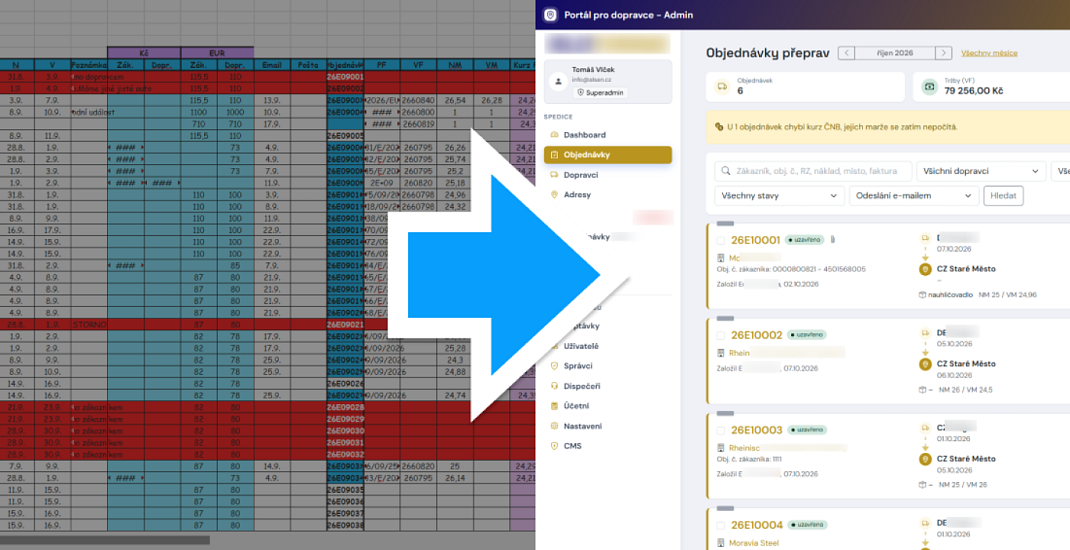This screenshot has height=550, width=1070.
Task: Click the building icon beside Rhein customer
Action: [x=721, y=353]
